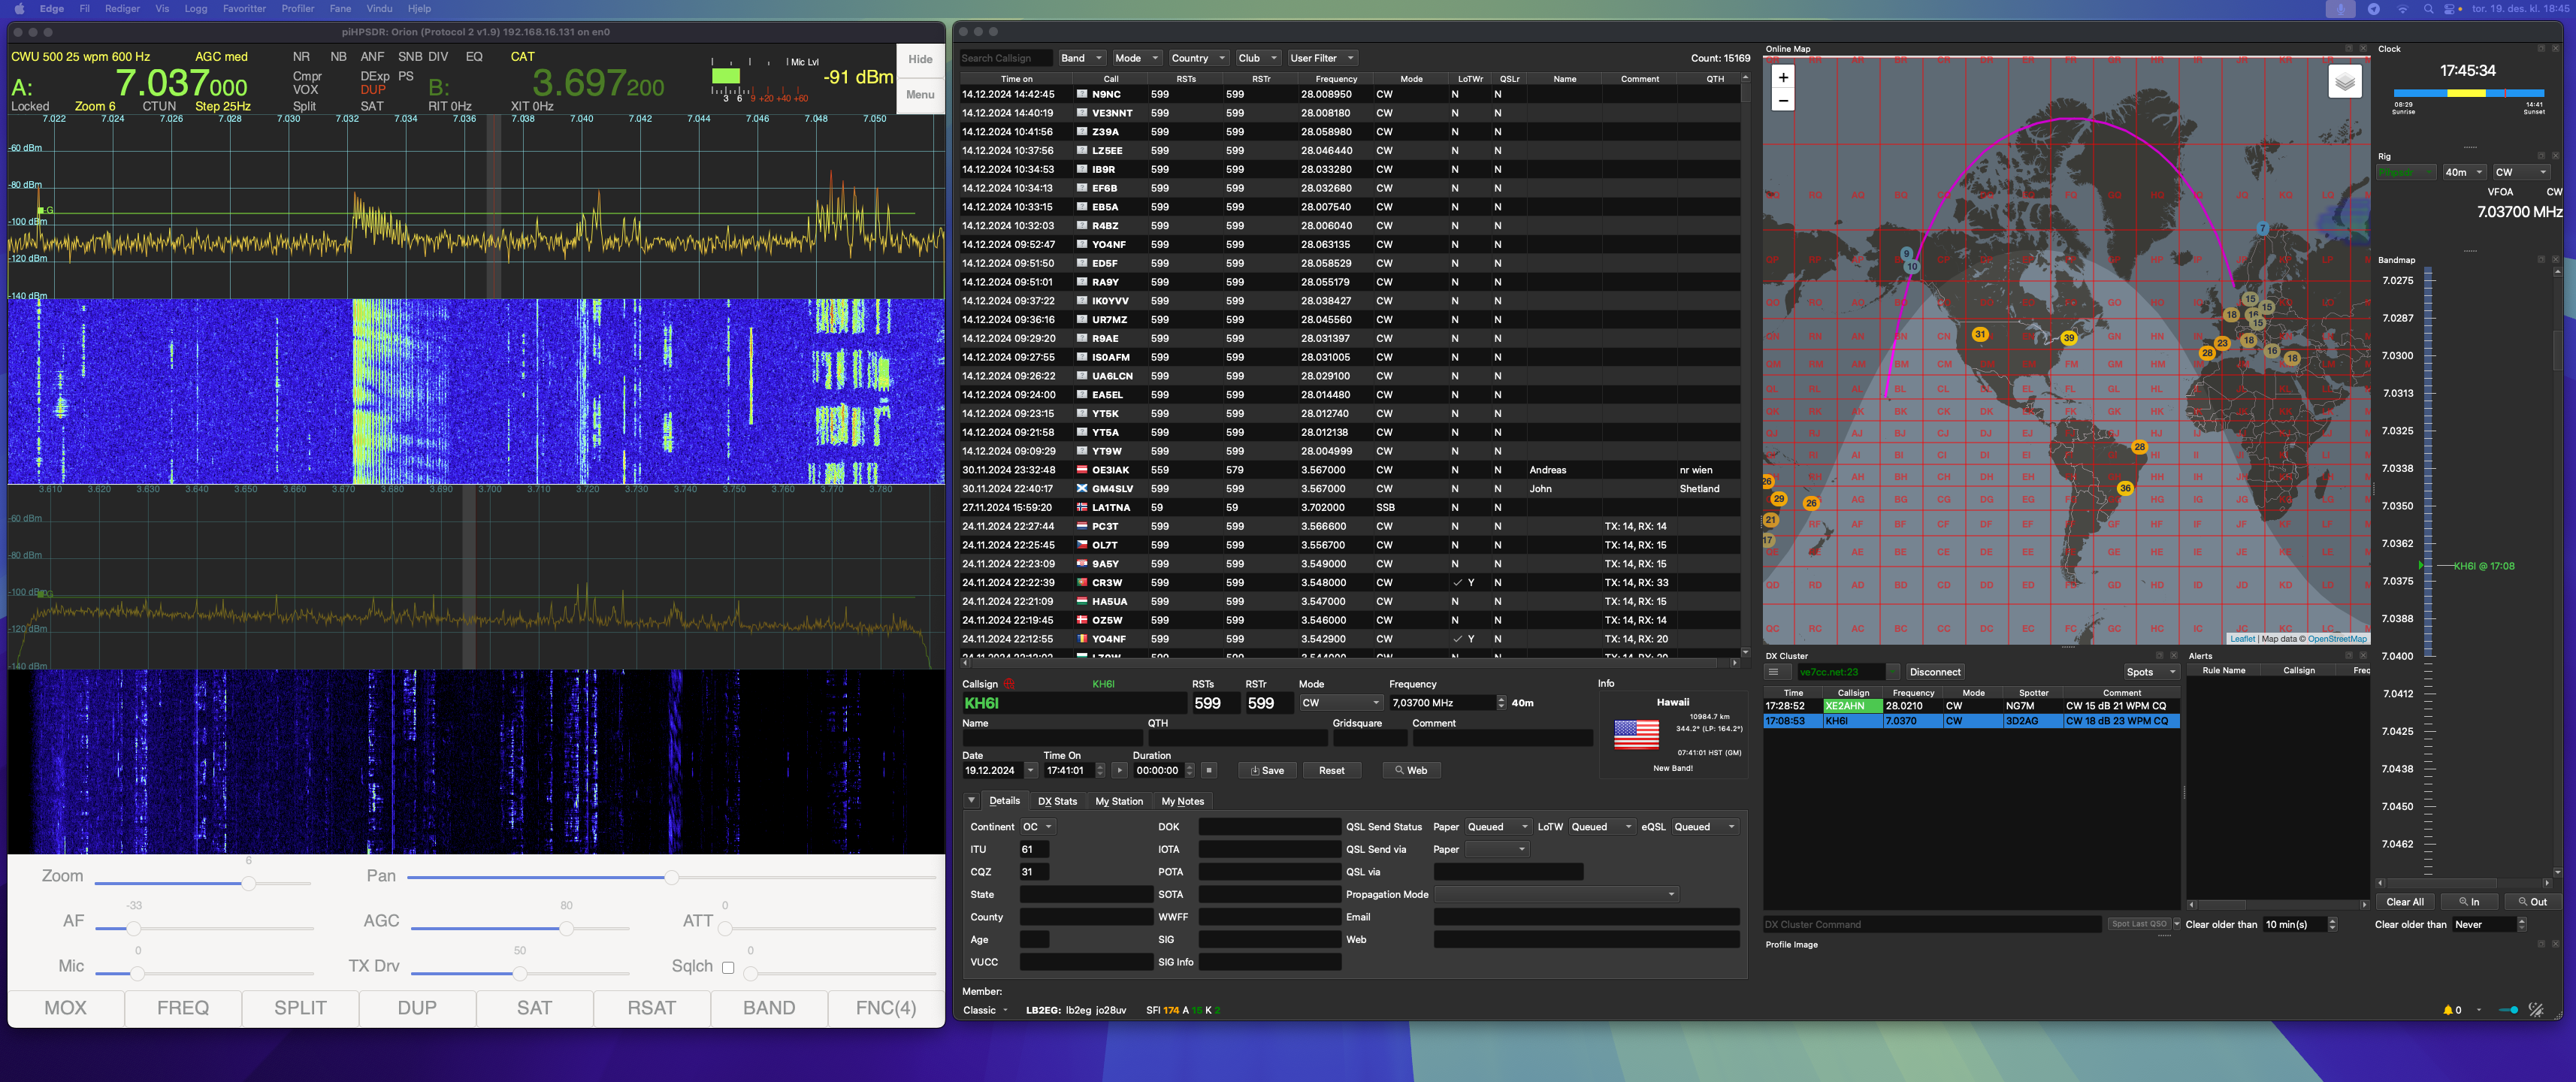Click the piHPSDR Menu button
The image size is (2576, 1082).
919,95
